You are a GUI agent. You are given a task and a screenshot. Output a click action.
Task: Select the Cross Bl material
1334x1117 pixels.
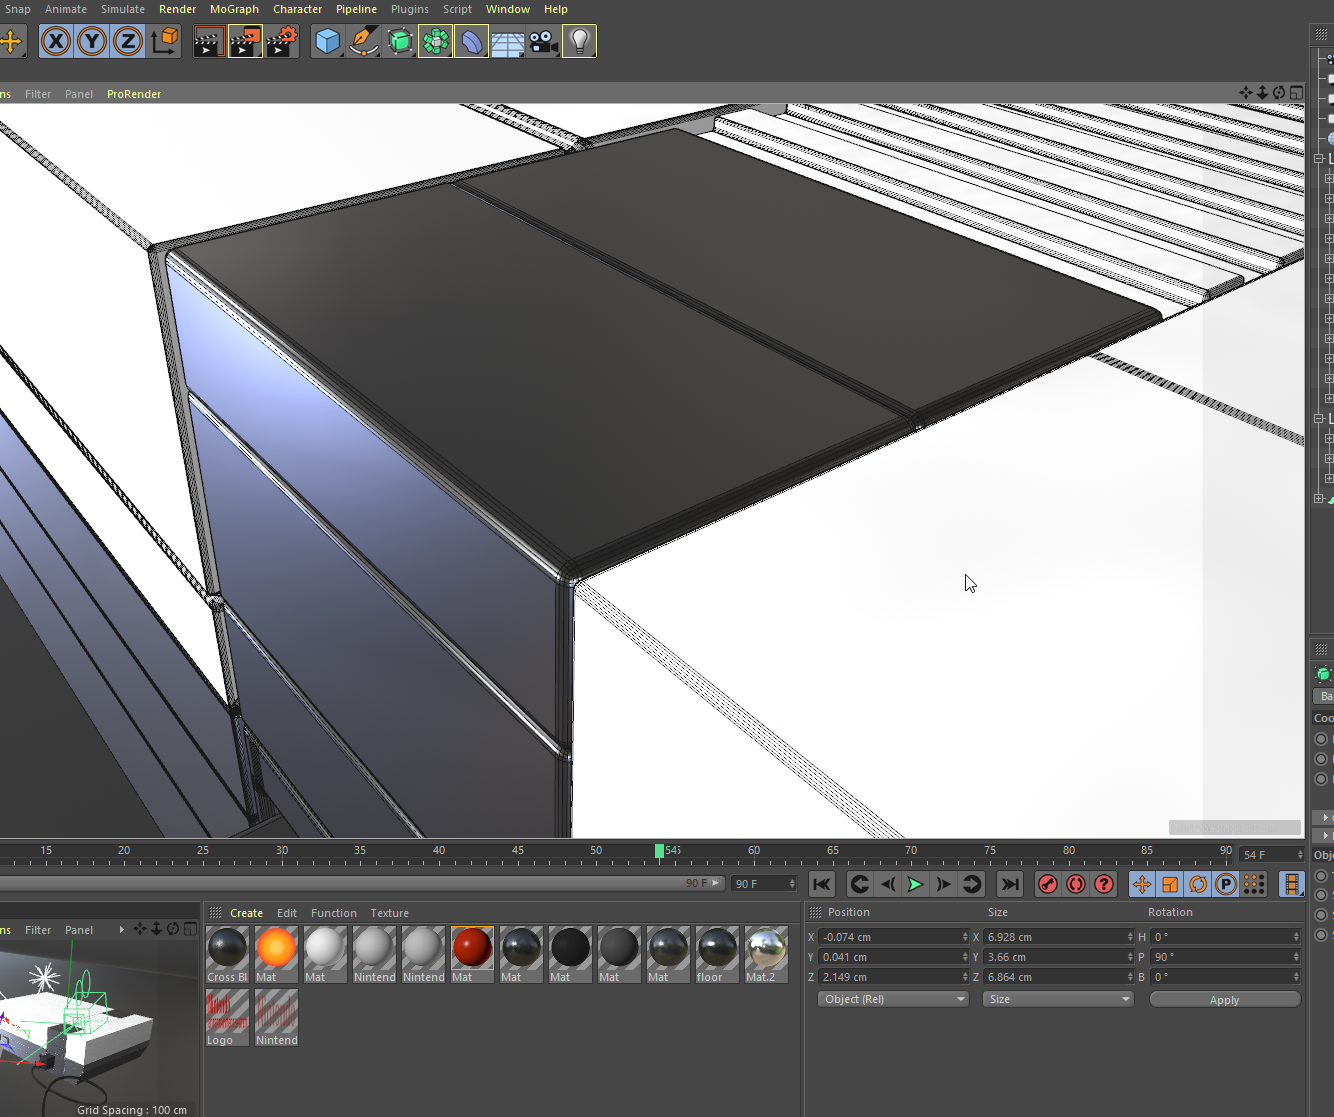(227, 954)
